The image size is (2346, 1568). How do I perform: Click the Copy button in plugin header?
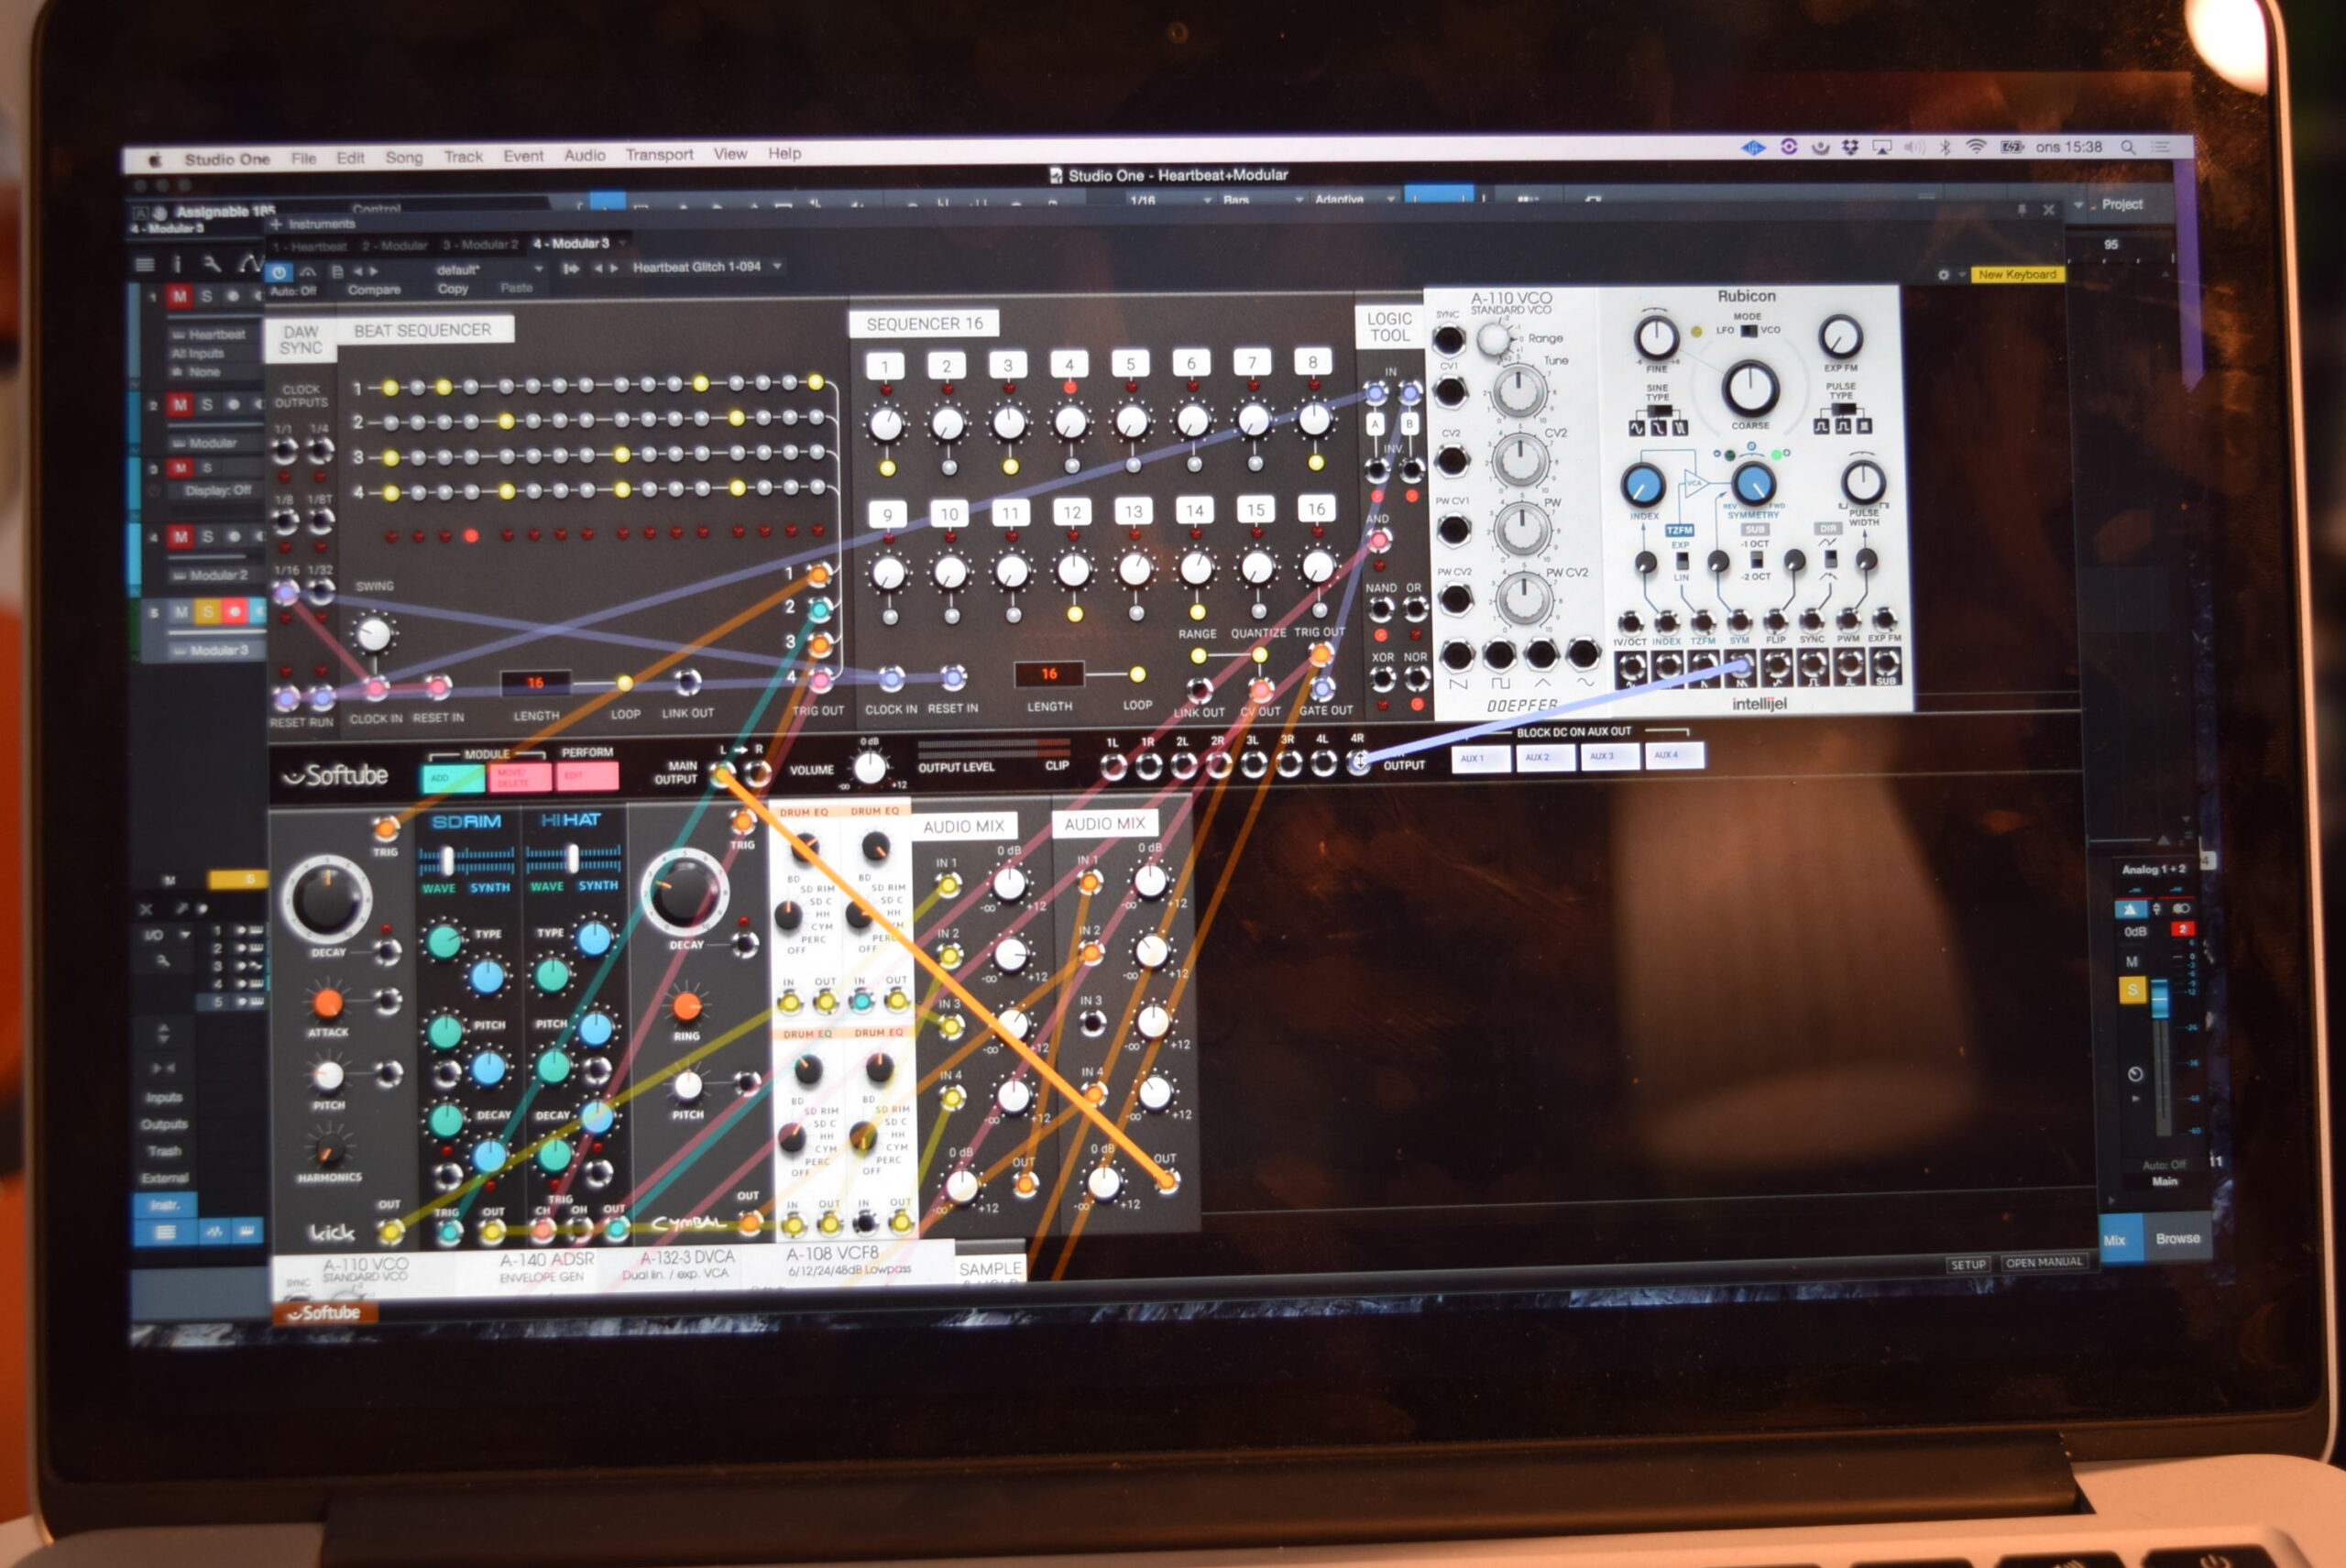[x=452, y=288]
